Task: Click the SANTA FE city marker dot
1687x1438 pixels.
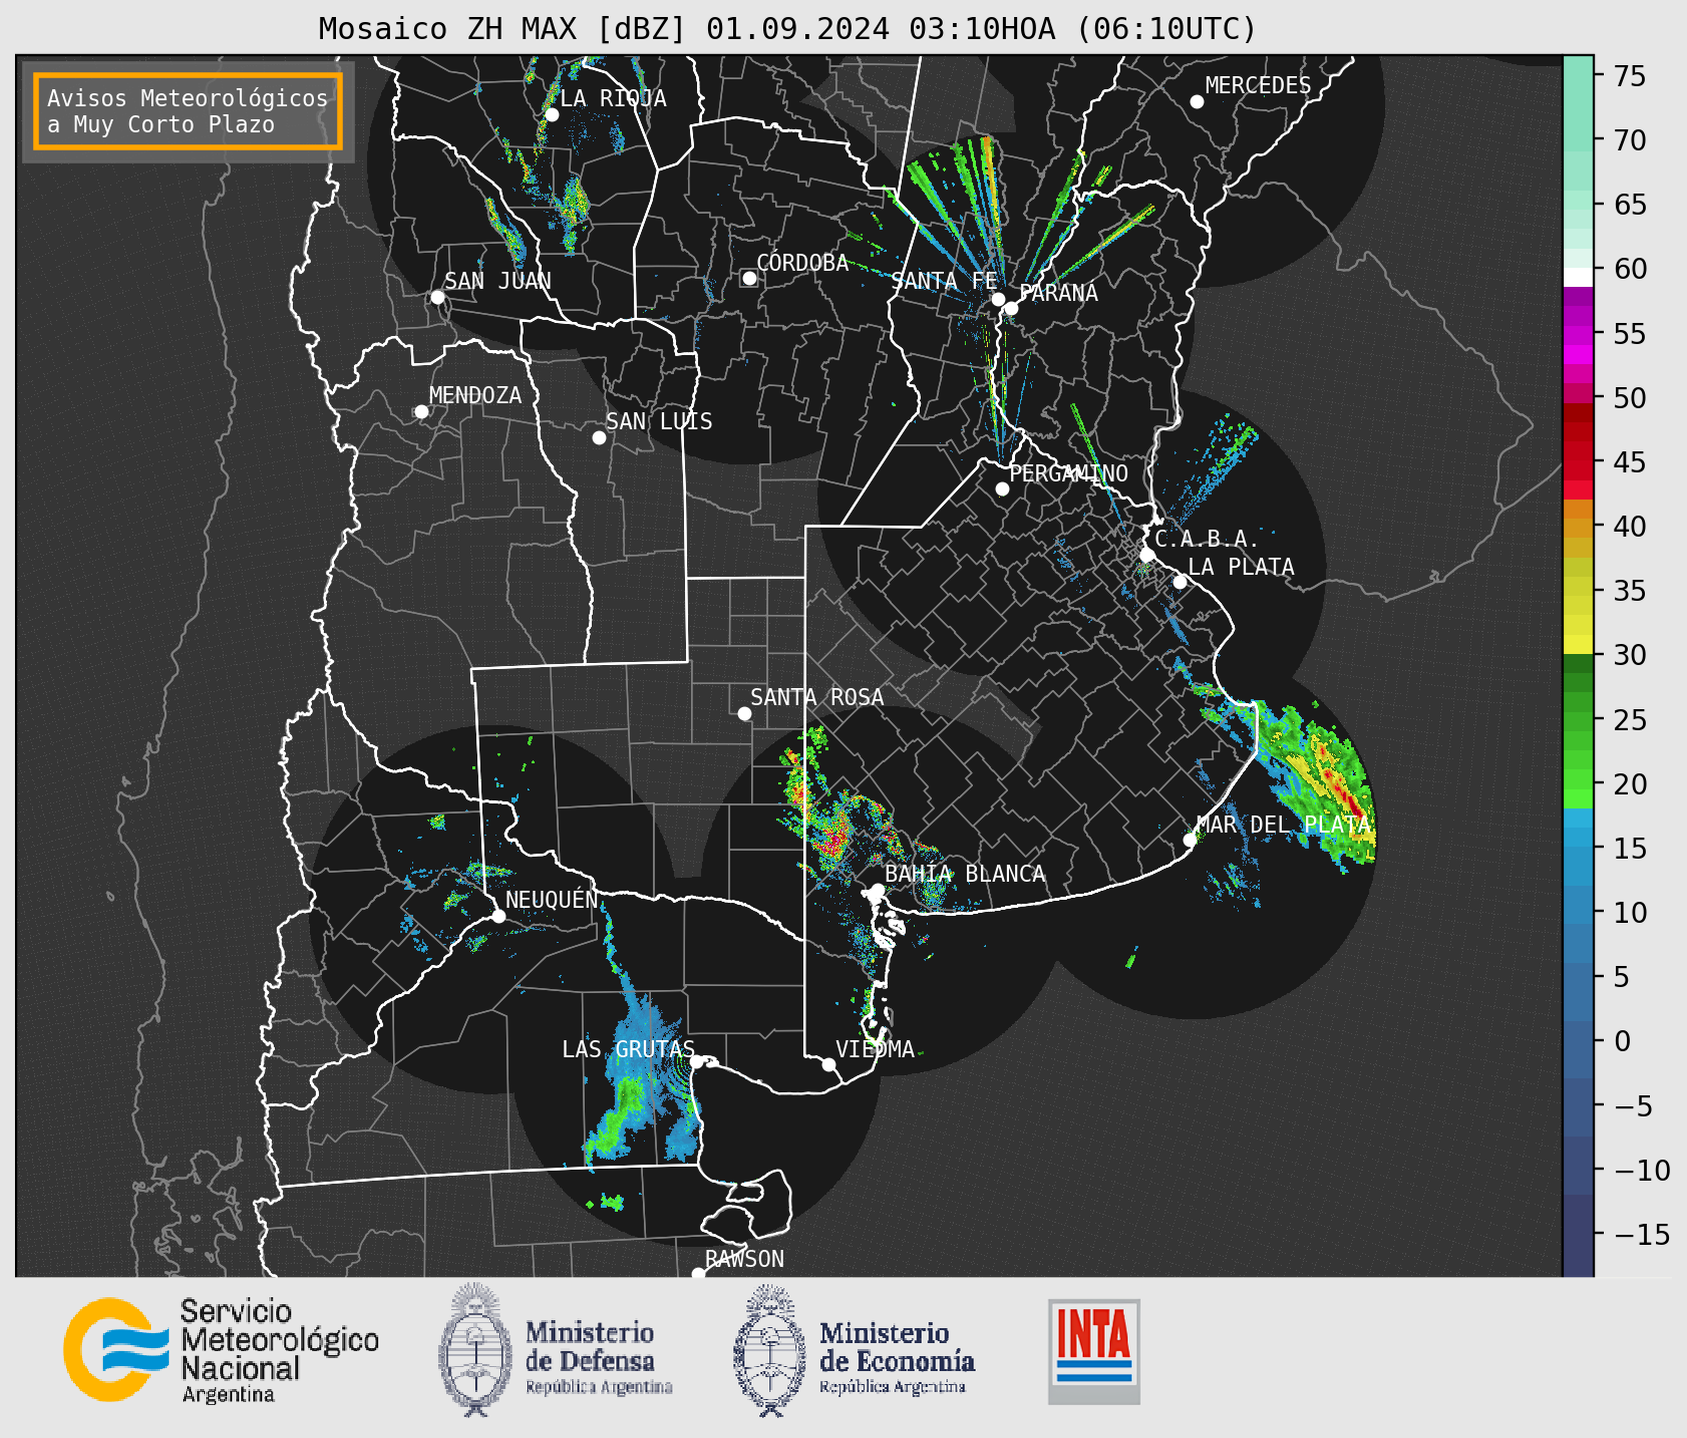Action: [998, 299]
